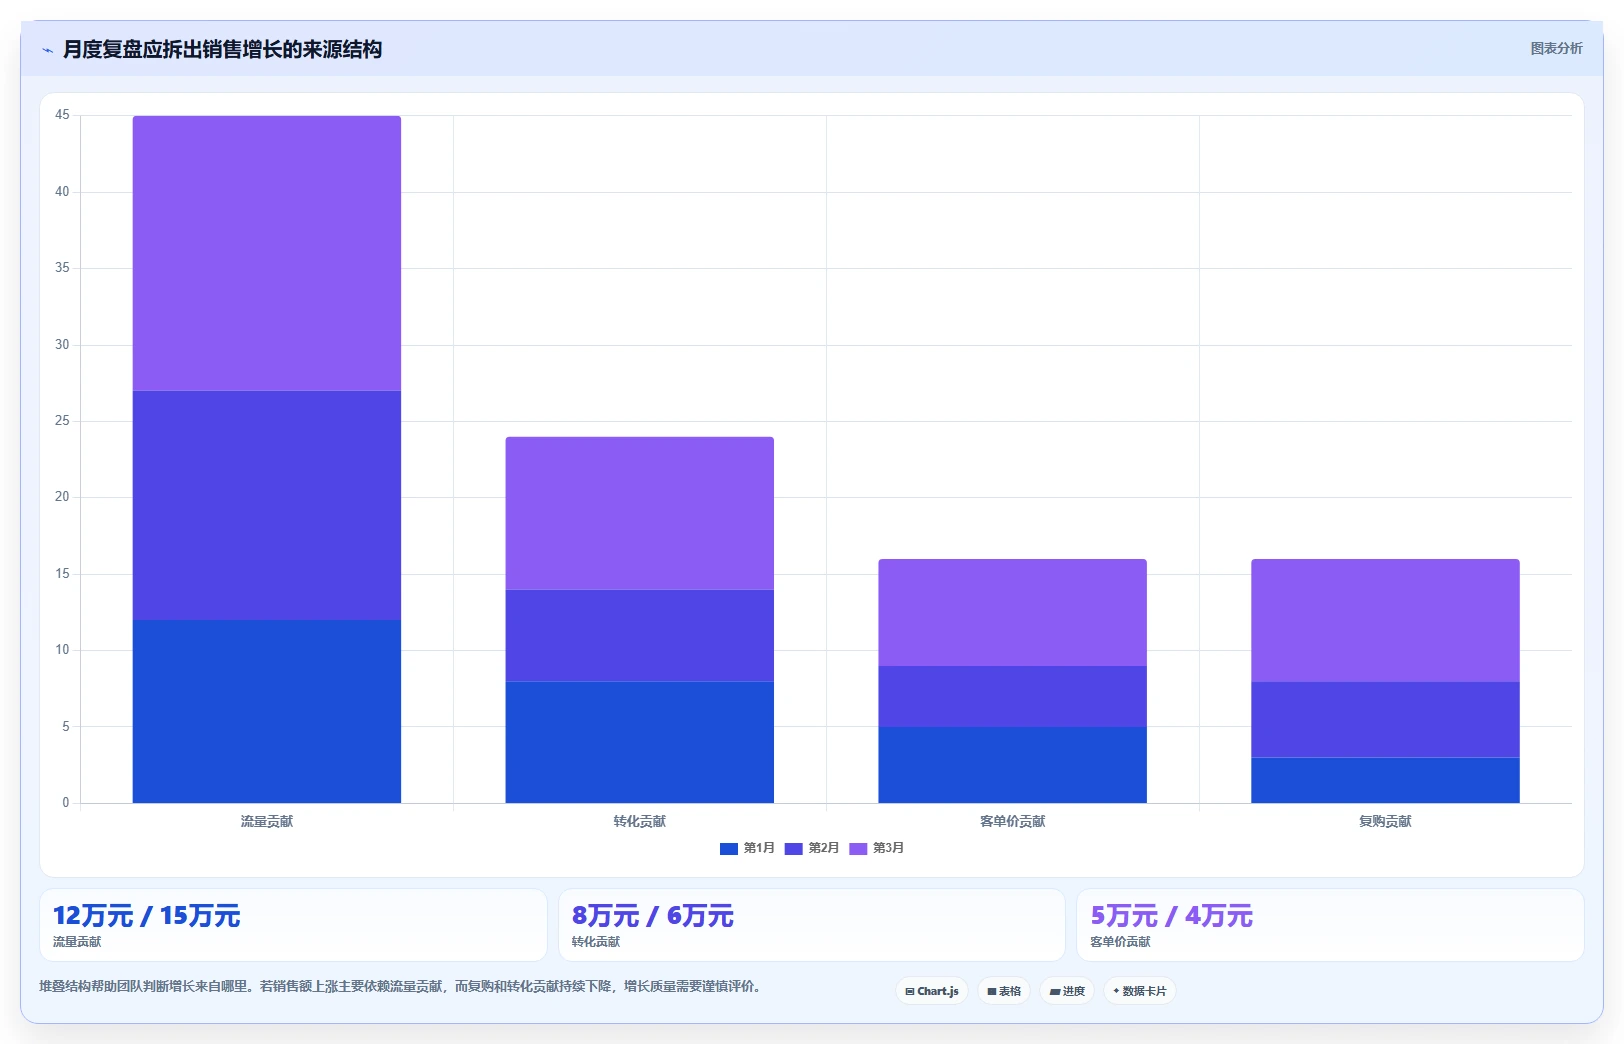Click the footer note starting with 堆叠结构帮助团队

pyautogui.click(x=402, y=987)
